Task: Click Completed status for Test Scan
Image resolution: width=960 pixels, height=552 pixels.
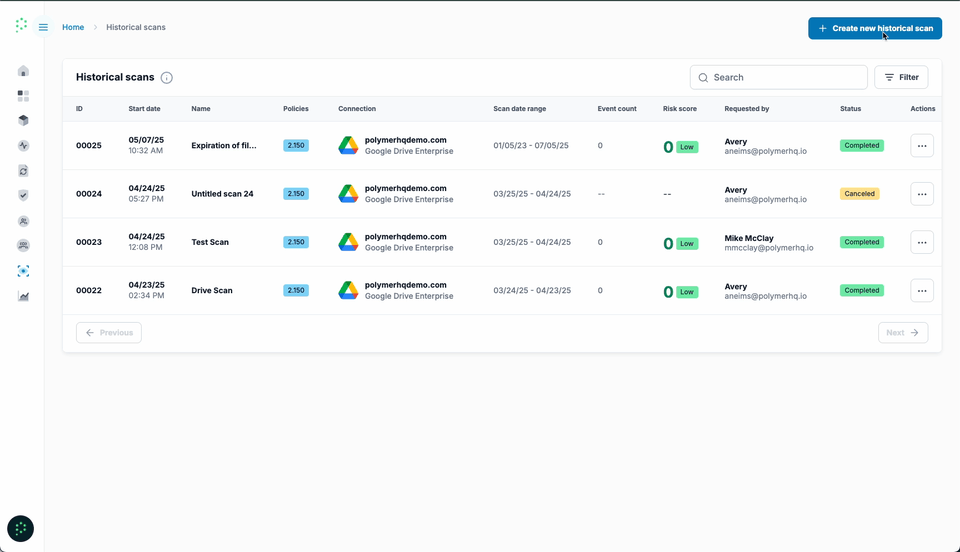Action: click(861, 242)
